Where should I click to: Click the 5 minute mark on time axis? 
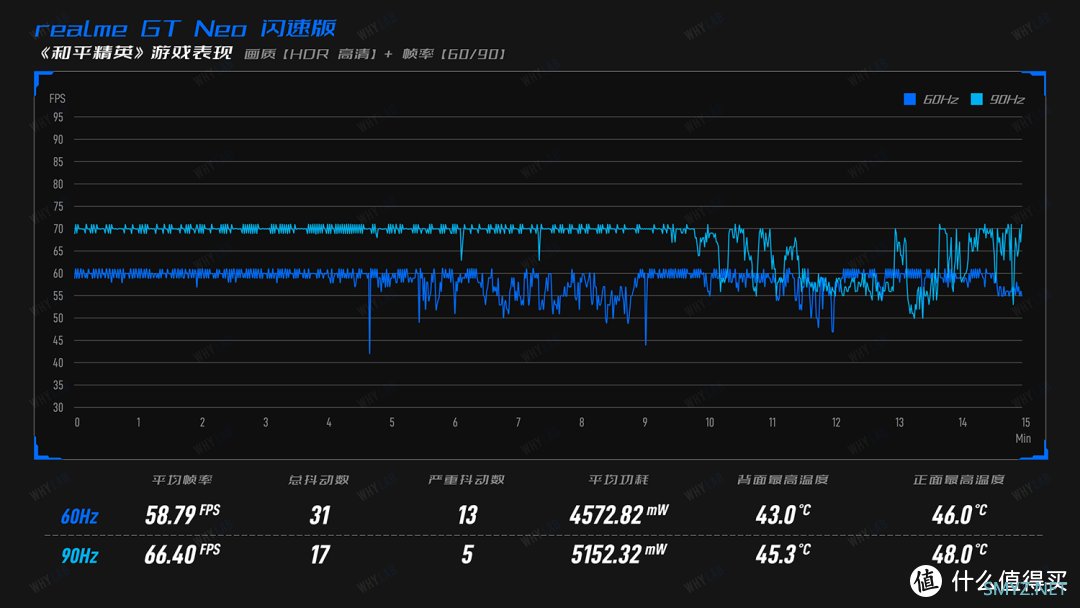point(392,423)
